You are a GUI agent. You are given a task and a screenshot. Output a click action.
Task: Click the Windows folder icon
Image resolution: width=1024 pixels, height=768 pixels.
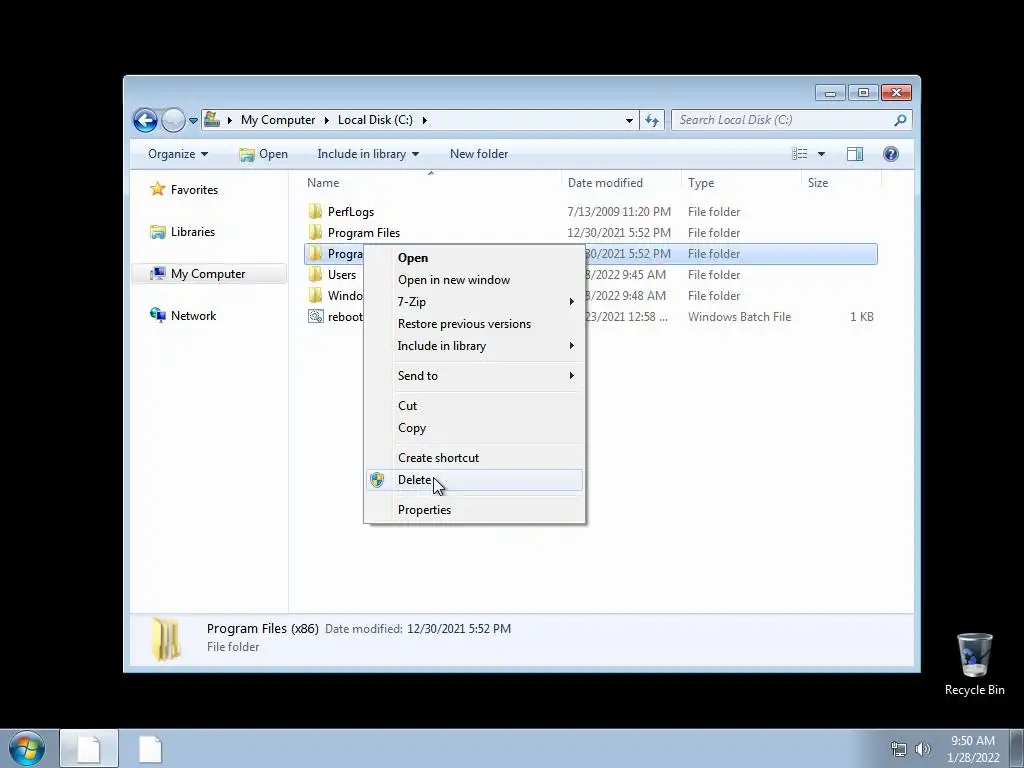[315, 295]
